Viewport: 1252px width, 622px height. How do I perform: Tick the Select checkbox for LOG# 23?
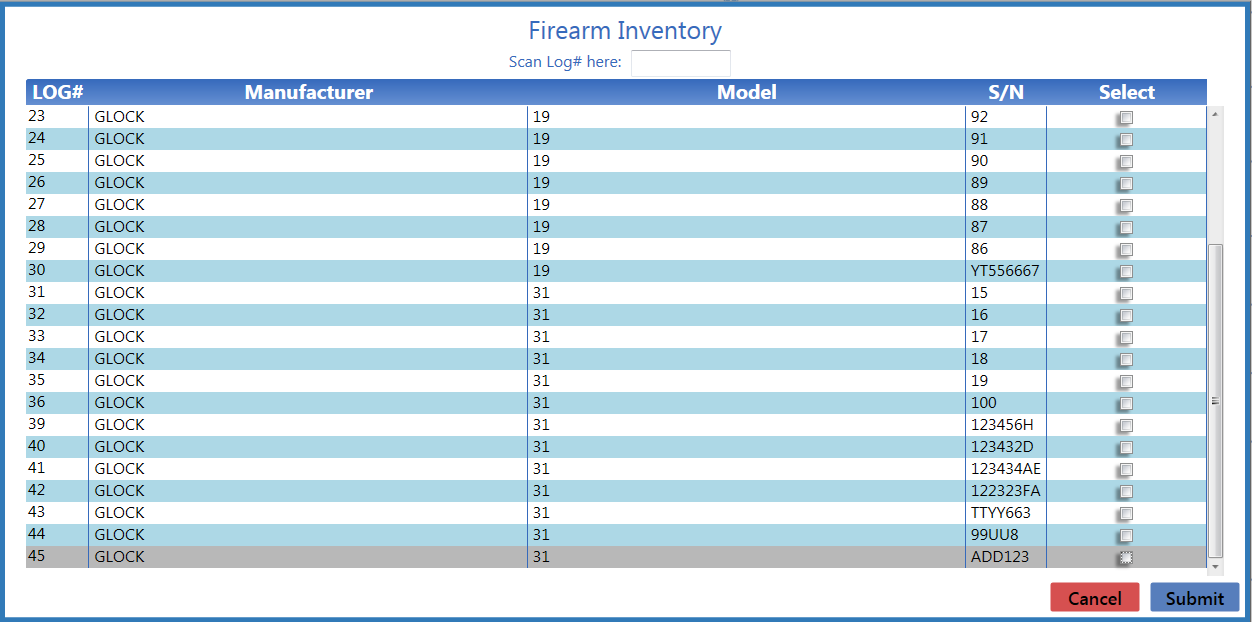point(1126,118)
